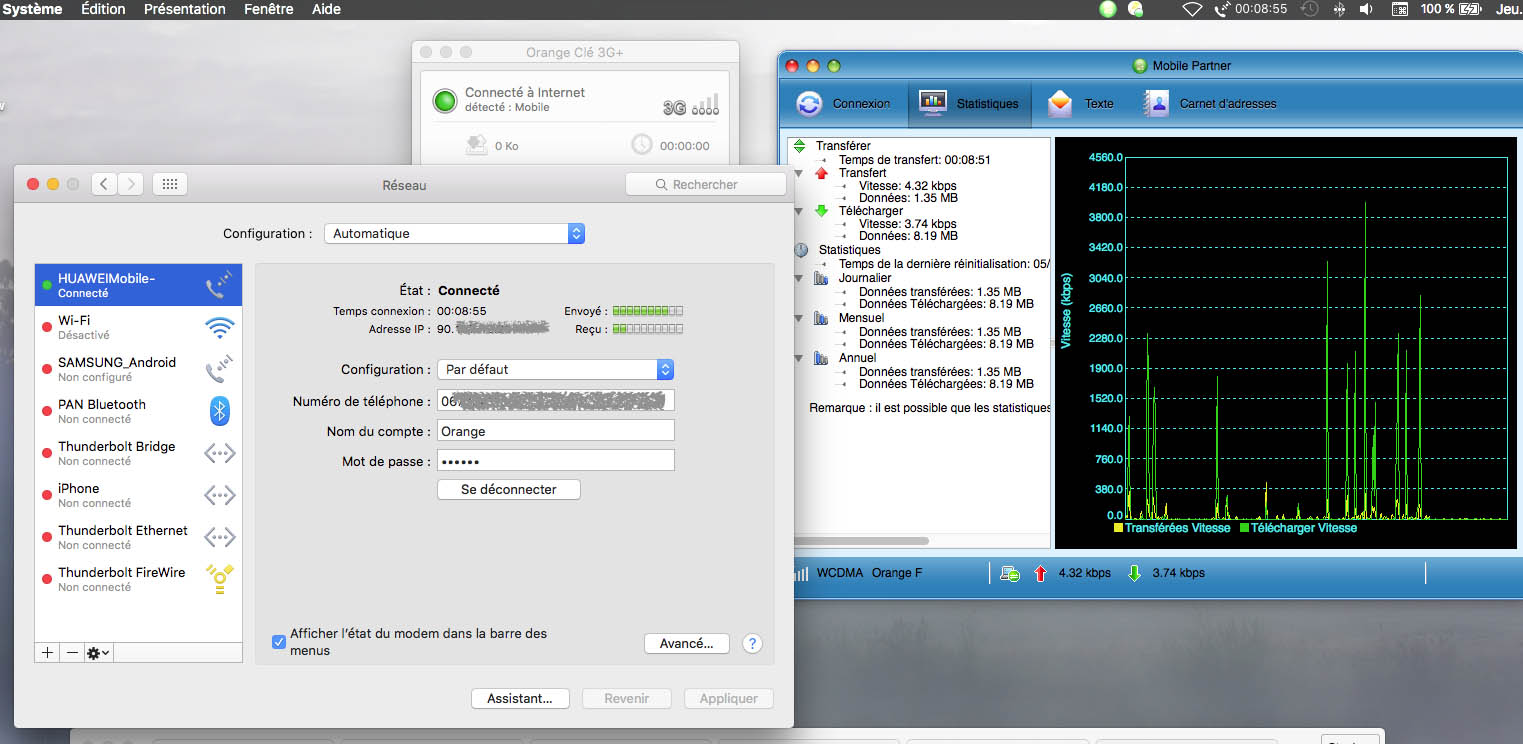Viewport: 1523px width, 744px height.
Task: Click the chart icon next to Annuel
Action: [822, 358]
